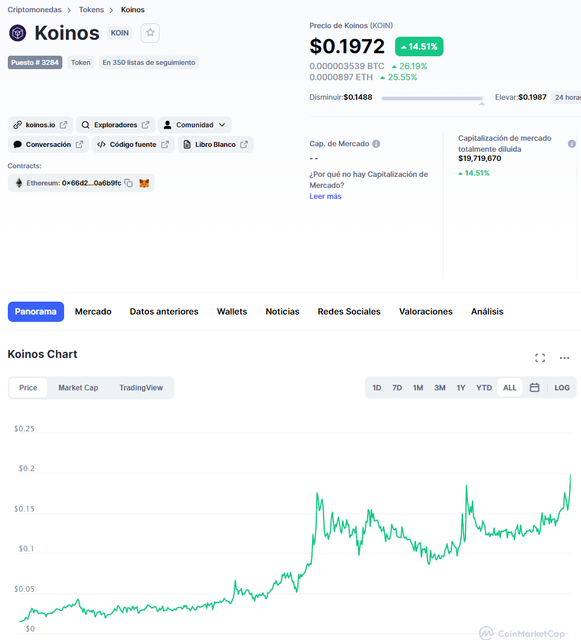Open the Valoraciones tab
Image resolution: width=581 pixels, height=640 pixels.
tap(425, 311)
